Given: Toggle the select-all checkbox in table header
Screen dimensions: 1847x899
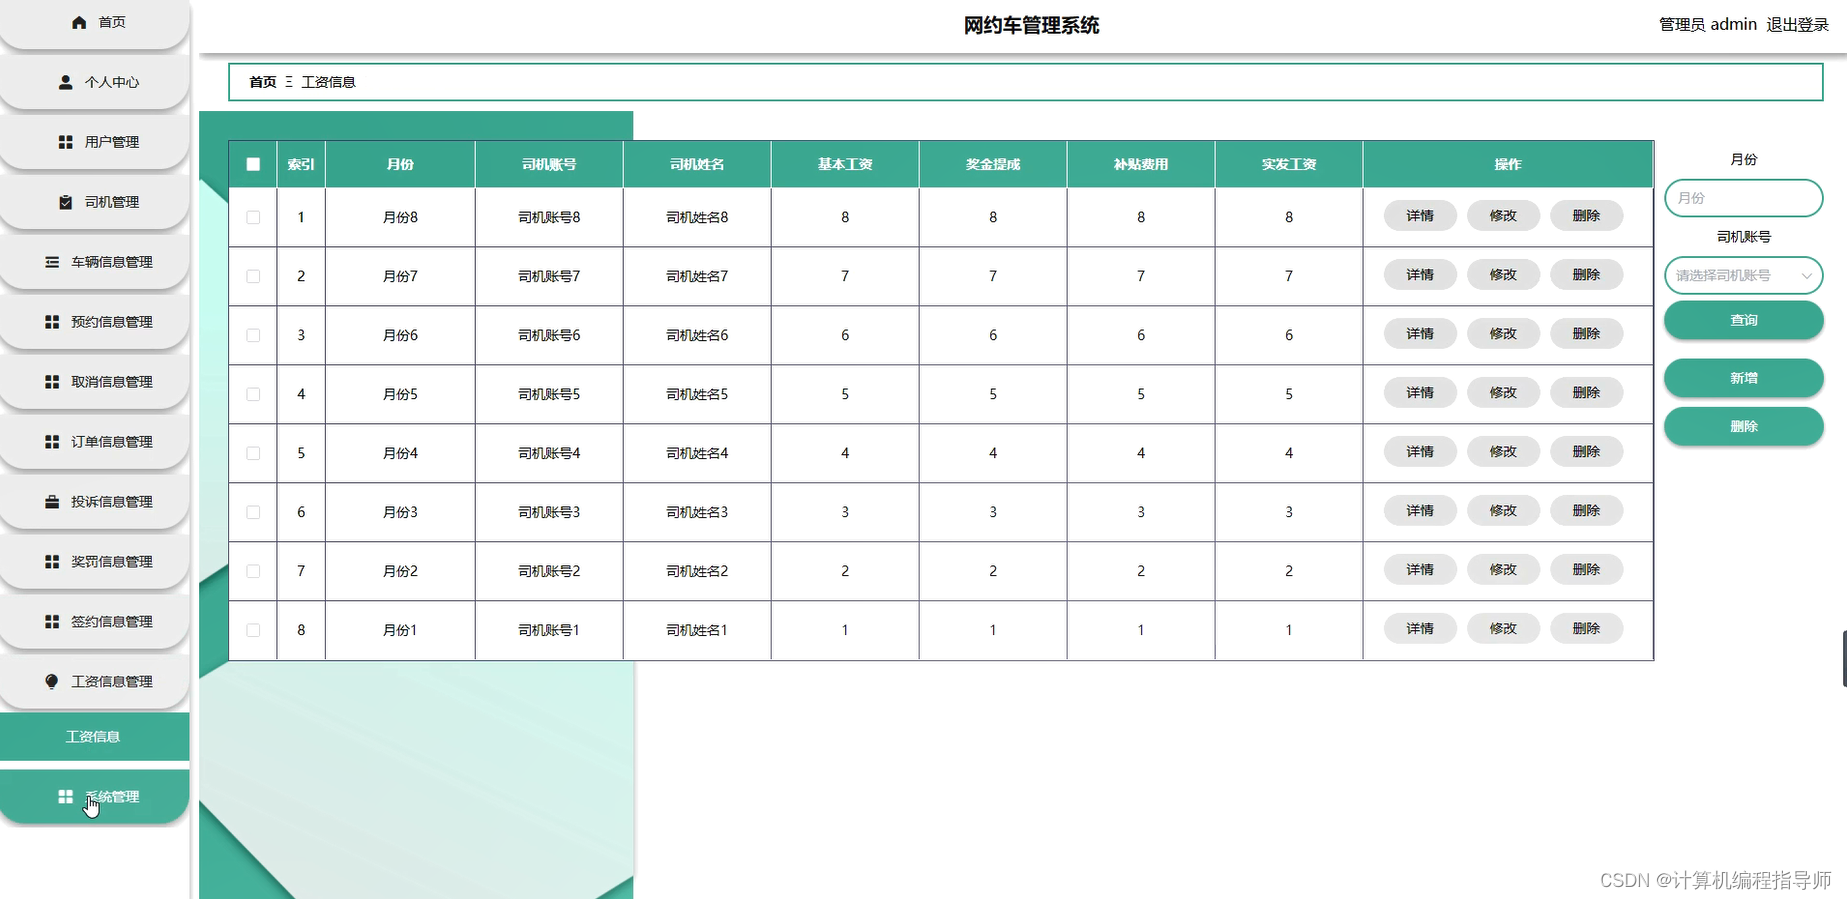Looking at the screenshot, I should coord(253,165).
